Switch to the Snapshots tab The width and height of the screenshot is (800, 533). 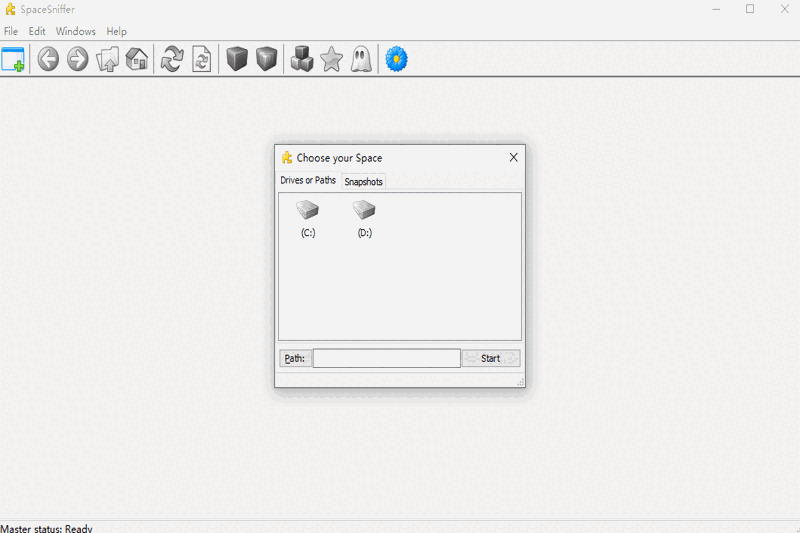point(363,182)
